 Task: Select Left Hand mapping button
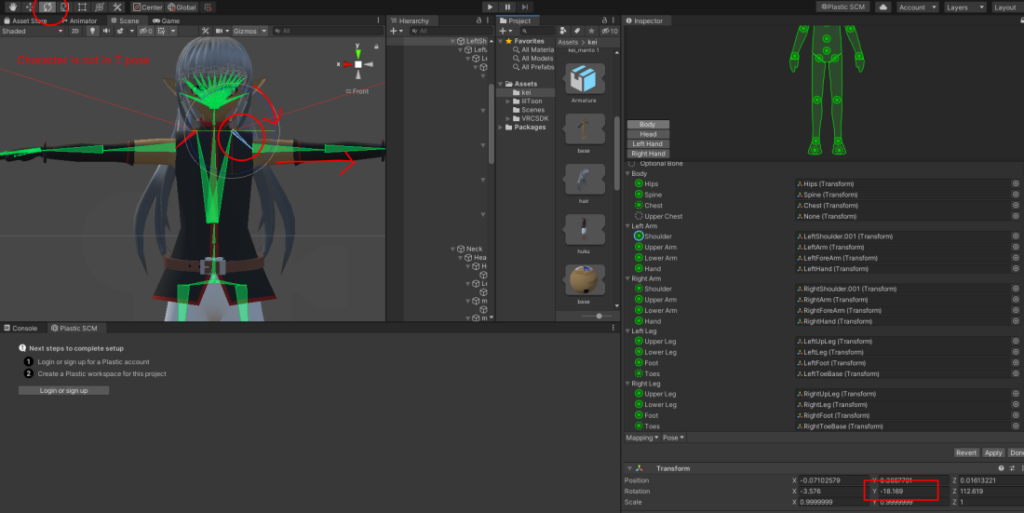point(648,144)
